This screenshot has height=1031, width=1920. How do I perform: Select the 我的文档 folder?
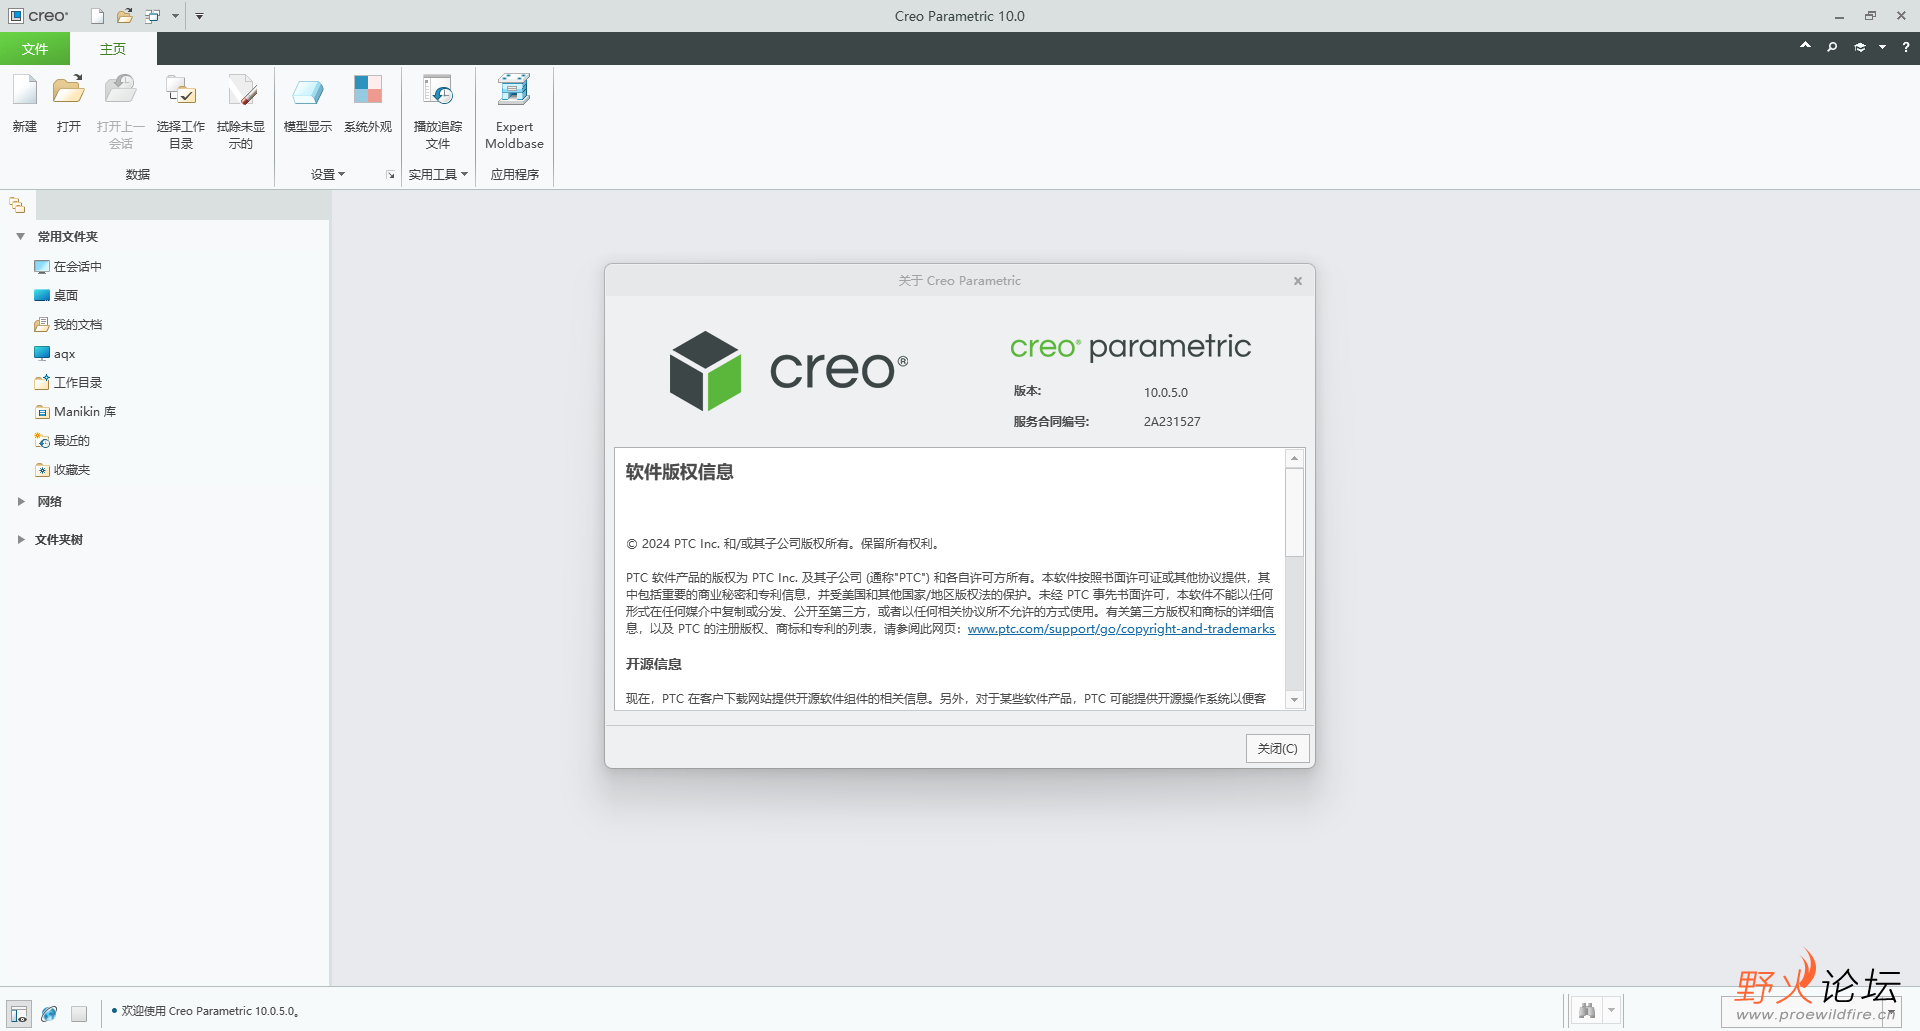click(x=68, y=325)
